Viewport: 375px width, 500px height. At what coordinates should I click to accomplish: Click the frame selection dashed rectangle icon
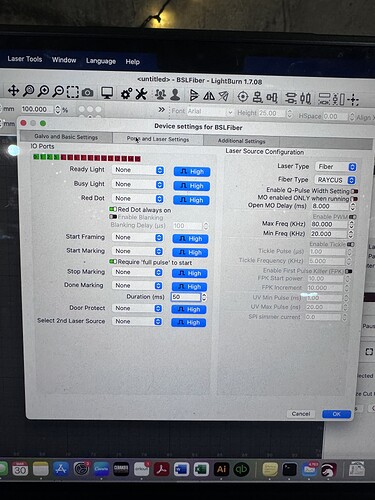(x=73, y=92)
